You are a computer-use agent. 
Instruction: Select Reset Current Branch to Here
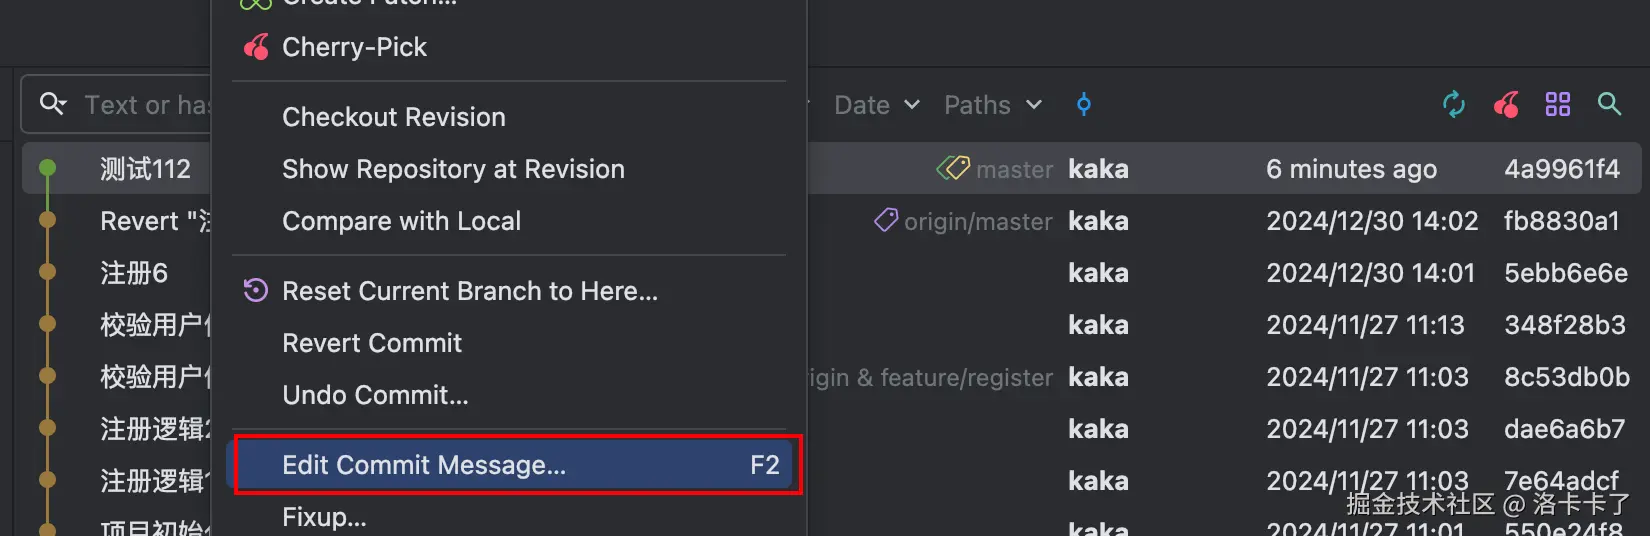(470, 291)
